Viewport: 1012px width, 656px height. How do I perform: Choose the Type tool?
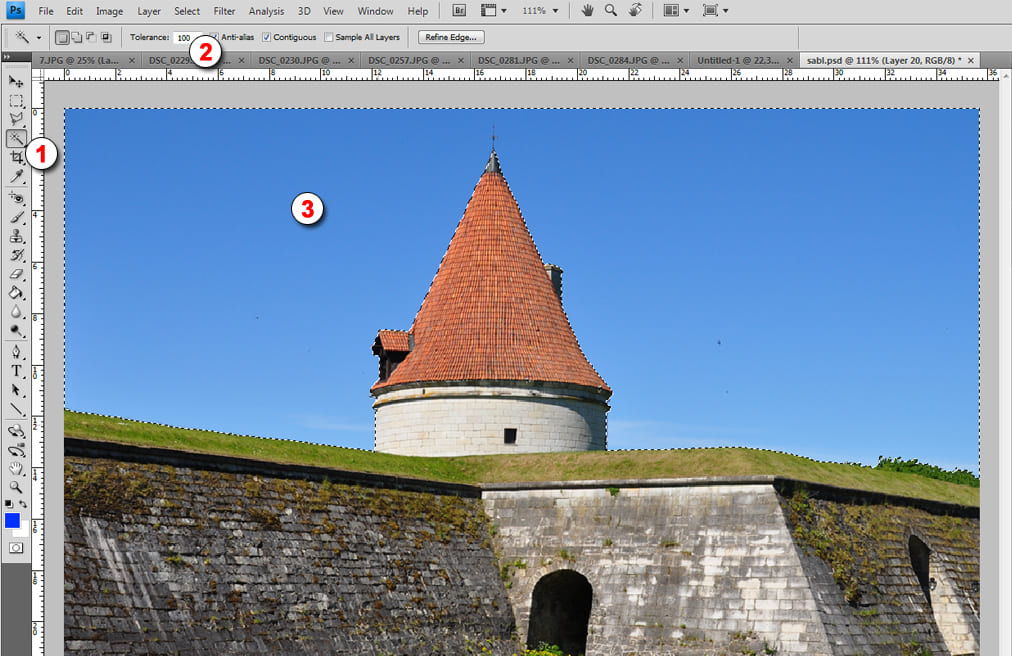click(16, 371)
